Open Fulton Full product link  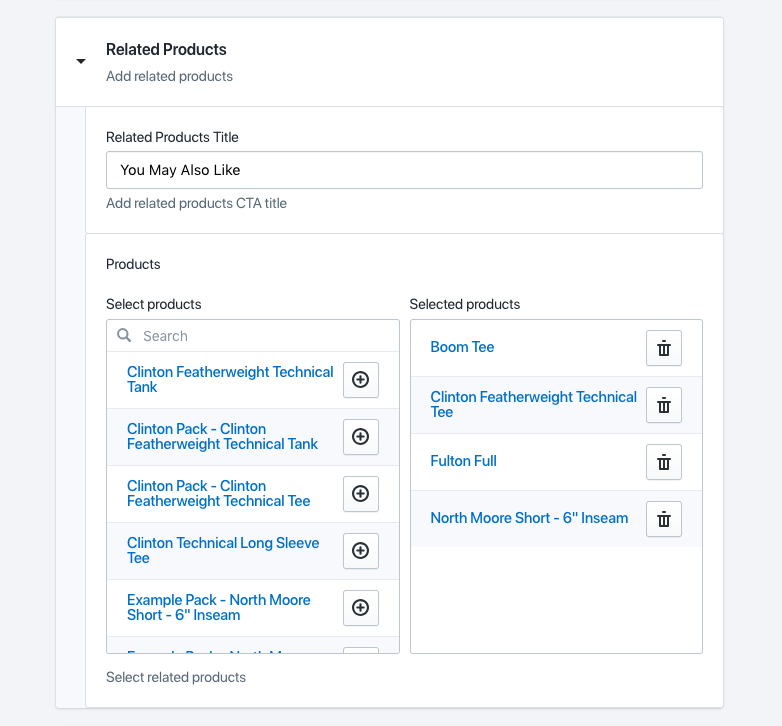[463, 461]
